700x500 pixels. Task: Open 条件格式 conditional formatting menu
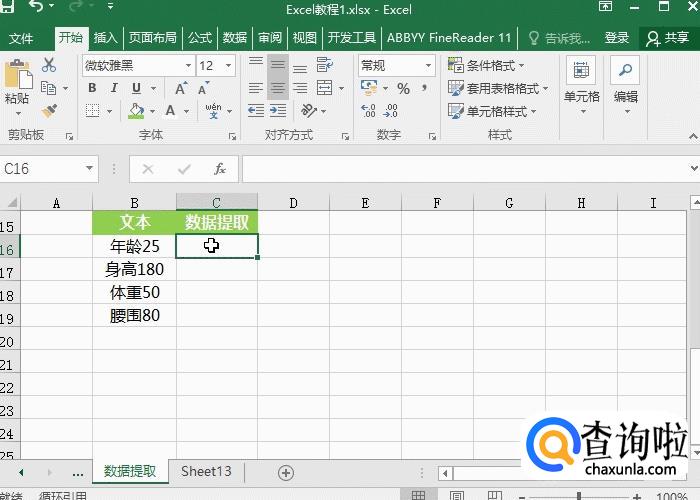point(486,66)
